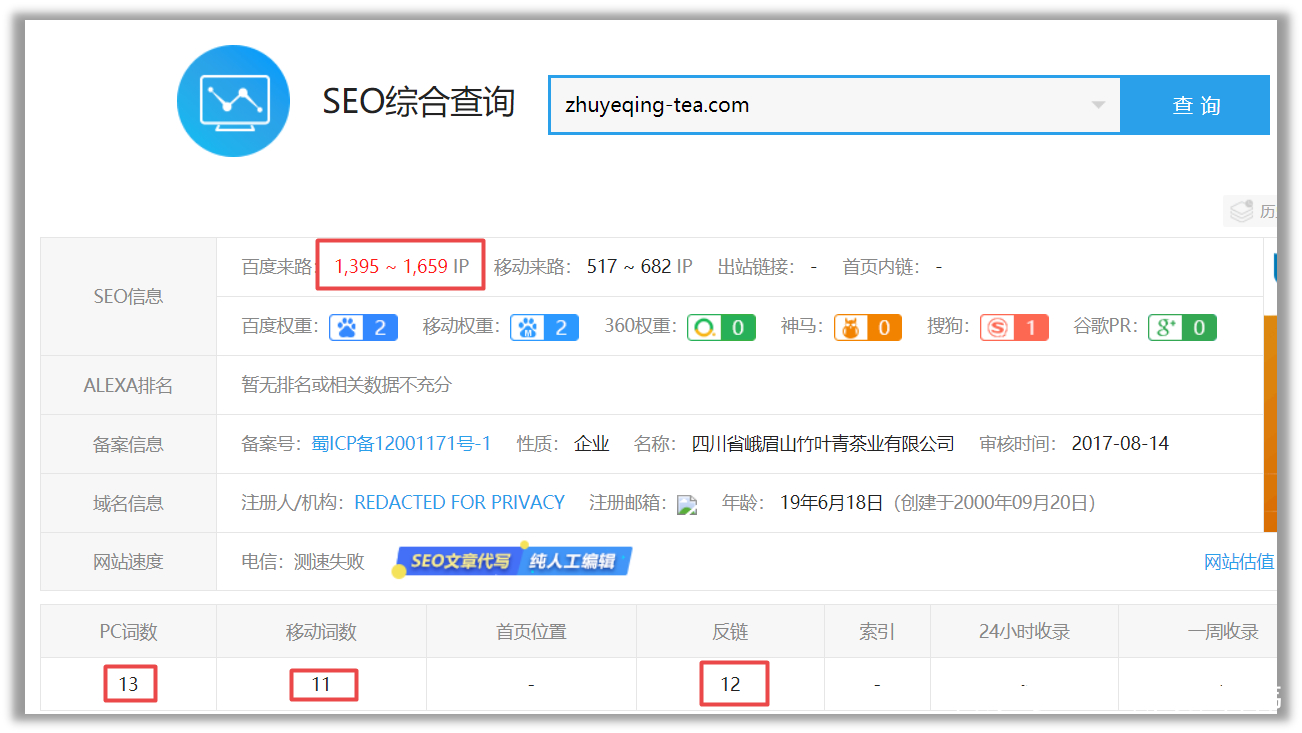The width and height of the screenshot is (1302, 733).
Task: Expand the domain search dropdown arrow
Action: pyautogui.click(x=1098, y=105)
